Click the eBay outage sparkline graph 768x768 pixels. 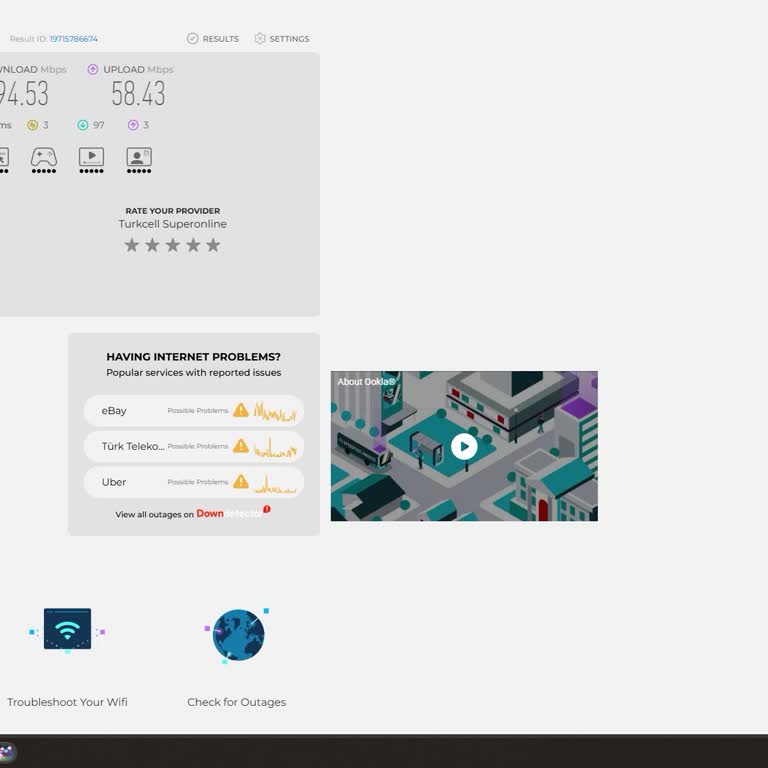tap(275, 411)
